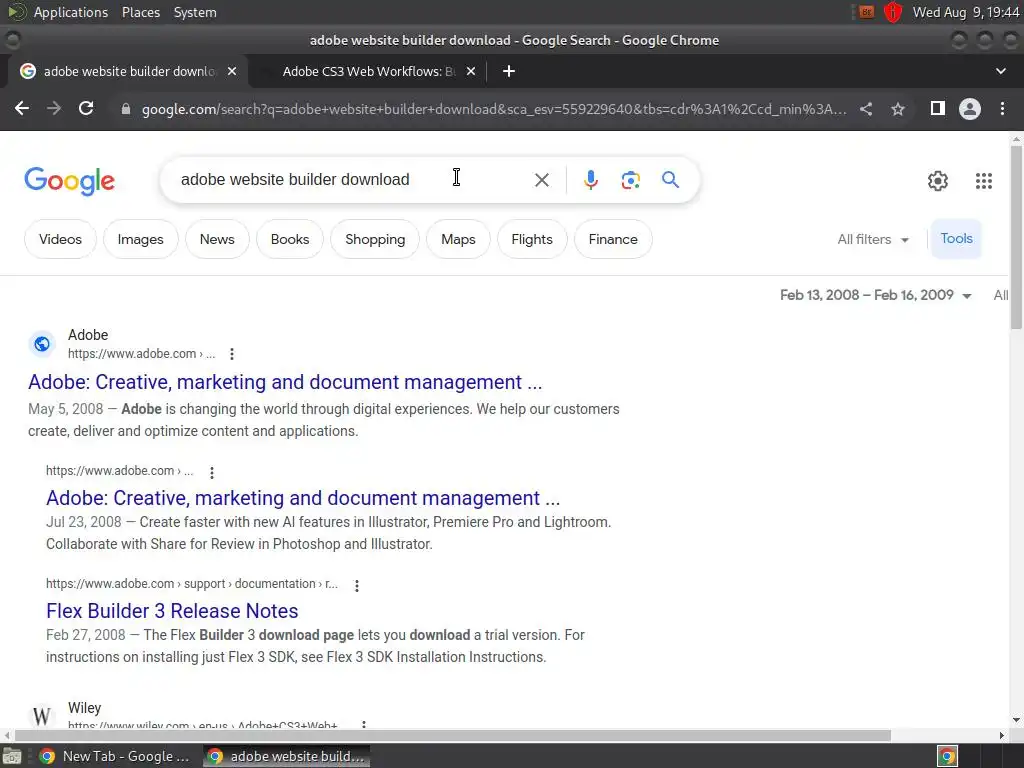Click the show desktop taskbar icon
The width and height of the screenshot is (1024, 768).
point(12,757)
